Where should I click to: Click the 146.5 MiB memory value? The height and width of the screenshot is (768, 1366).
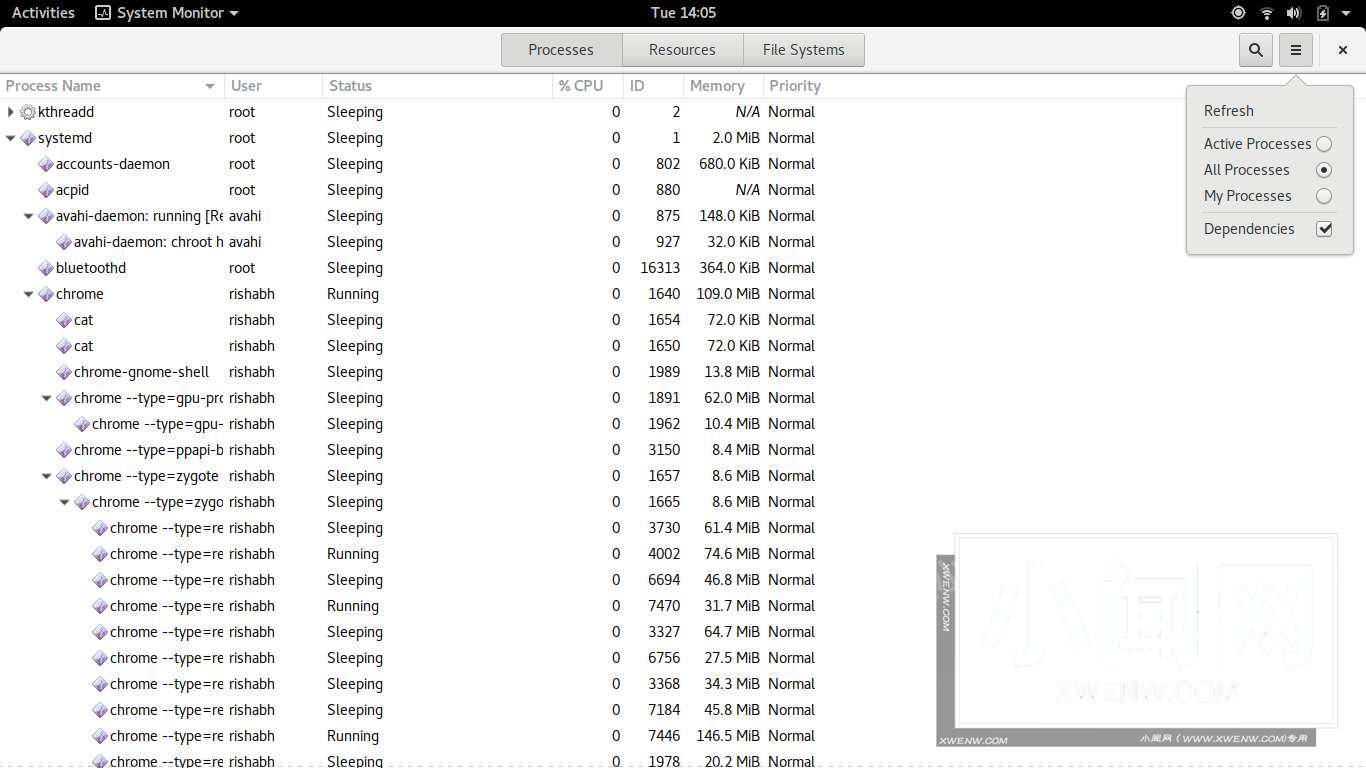(728, 736)
